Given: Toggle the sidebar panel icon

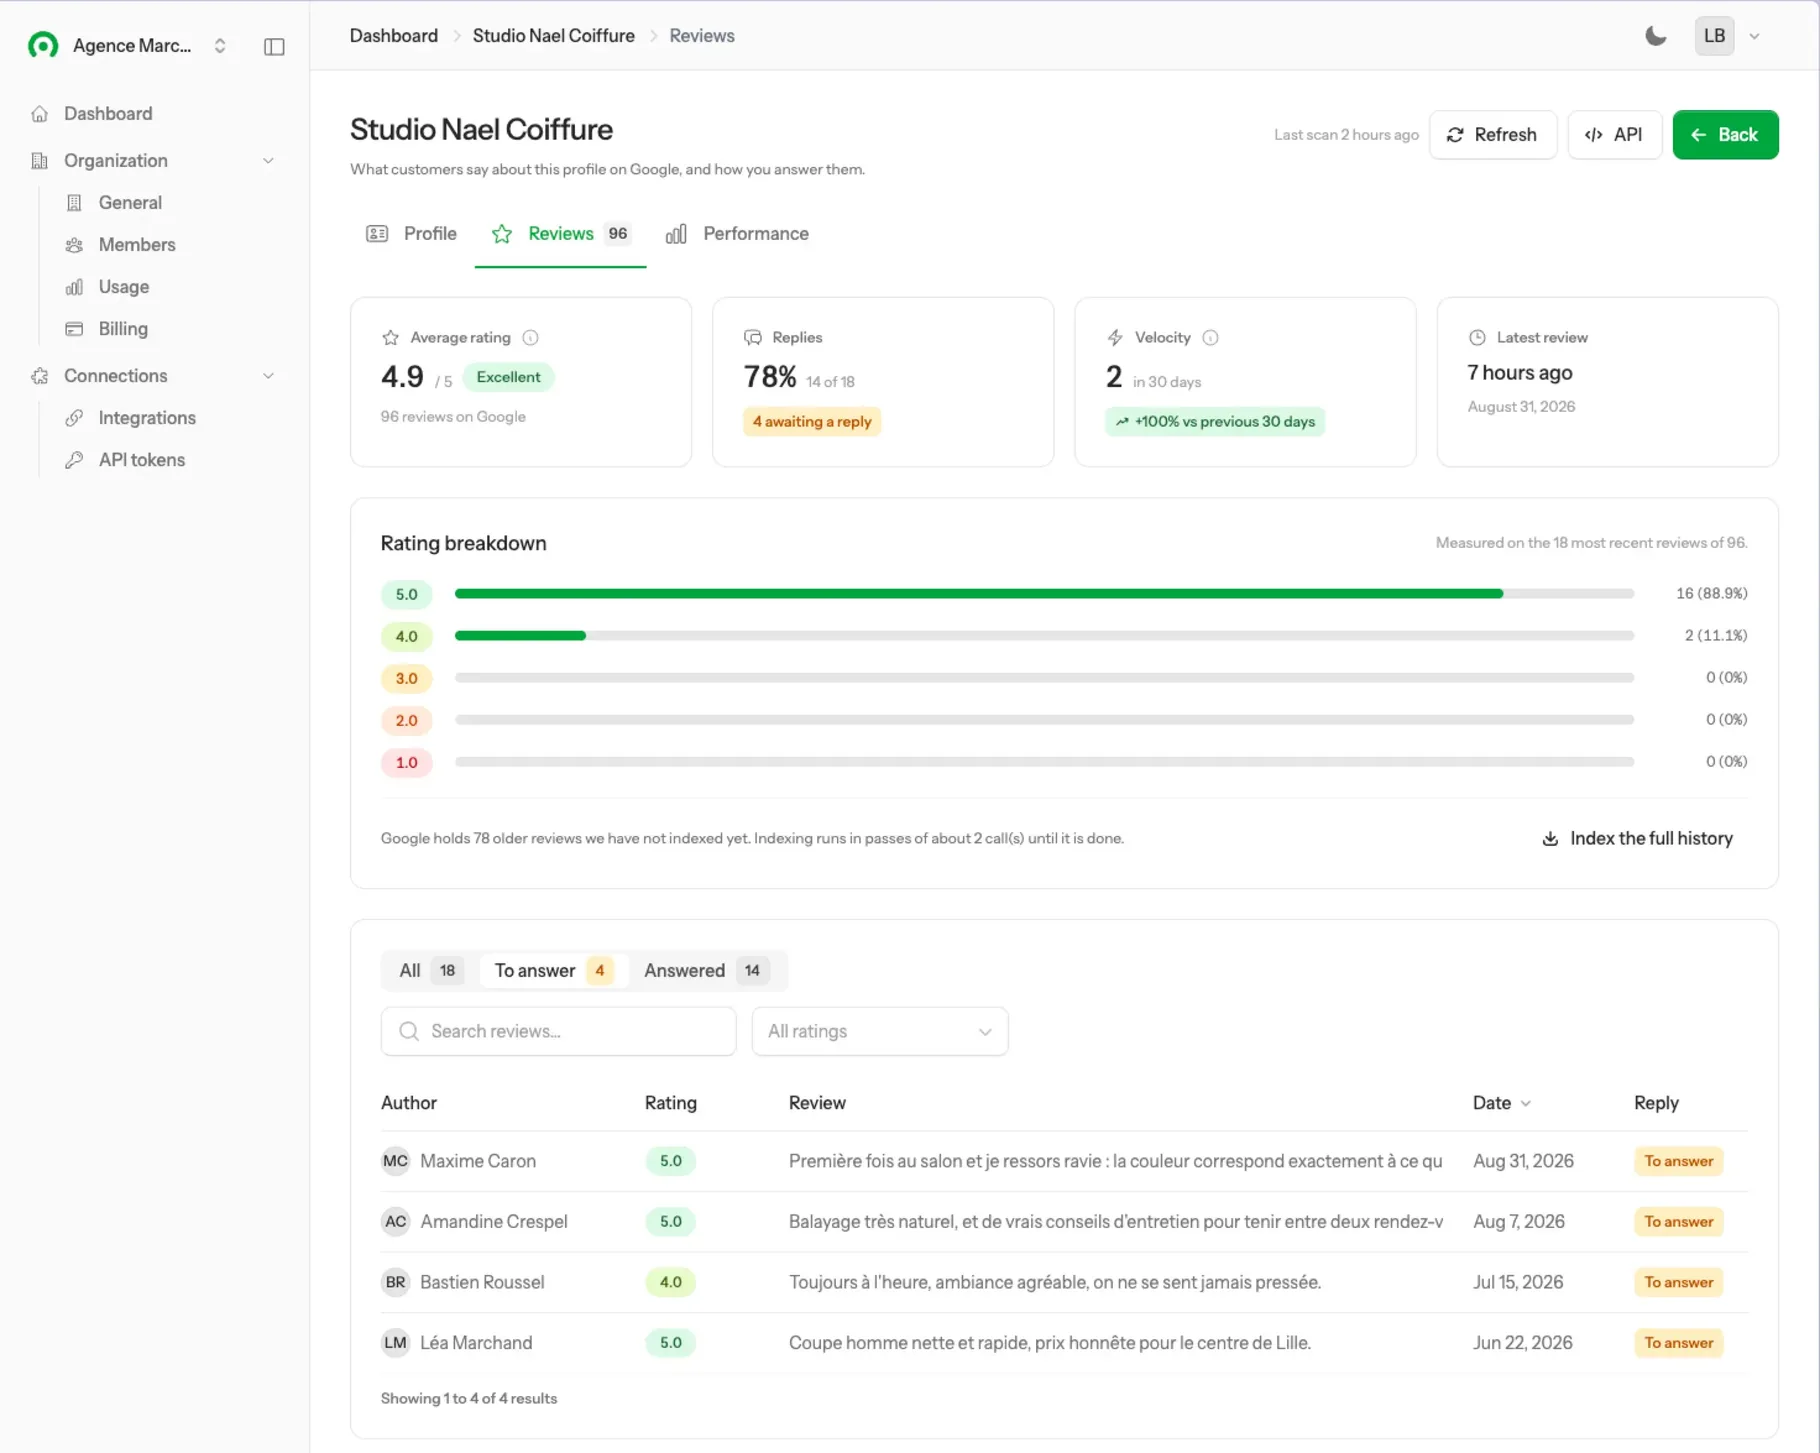Looking at the screenshot, I should 274,46.
